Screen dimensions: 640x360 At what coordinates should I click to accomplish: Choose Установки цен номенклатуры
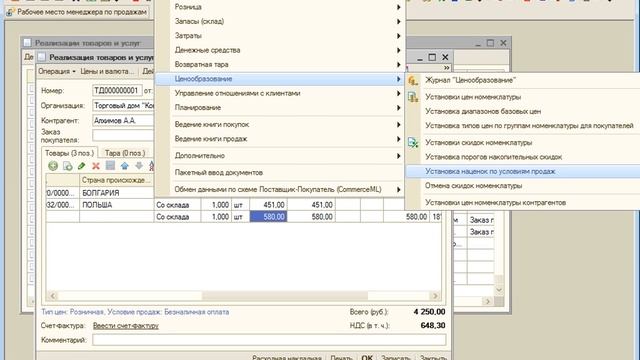[x=522, y=97]
